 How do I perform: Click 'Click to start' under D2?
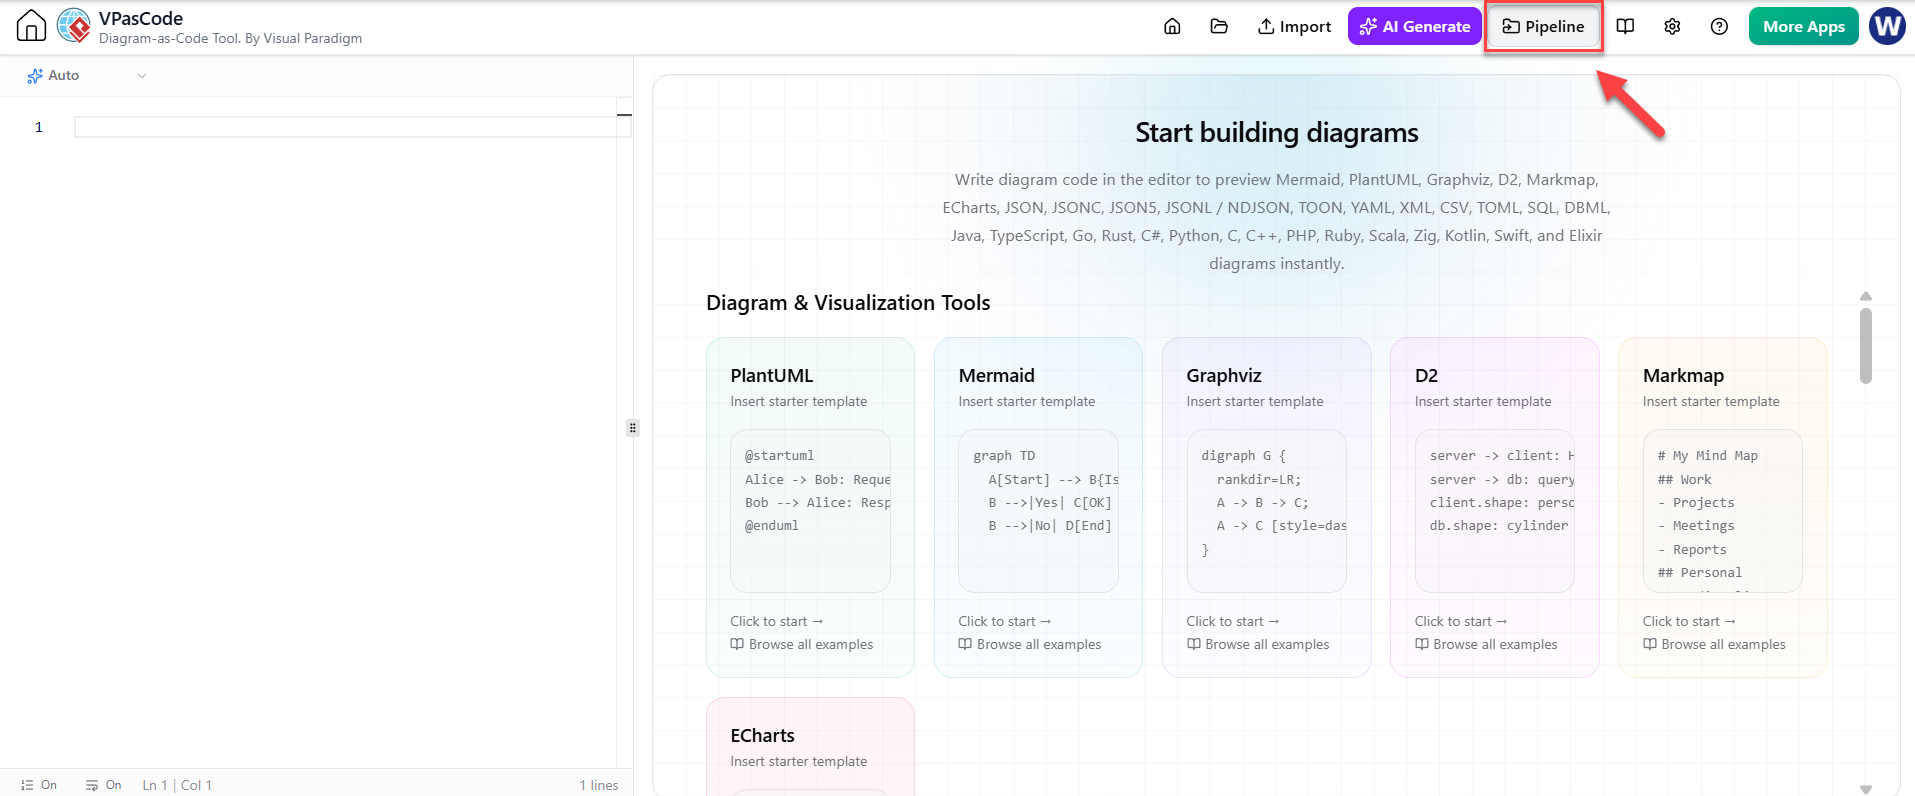point(1461,621)
